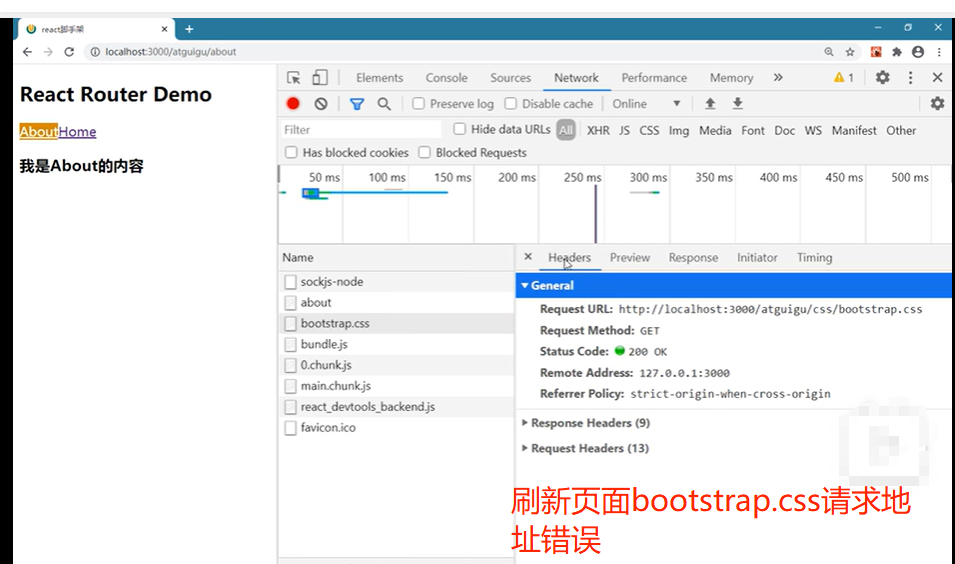Check Has blocked cookies

click(291, 152)
